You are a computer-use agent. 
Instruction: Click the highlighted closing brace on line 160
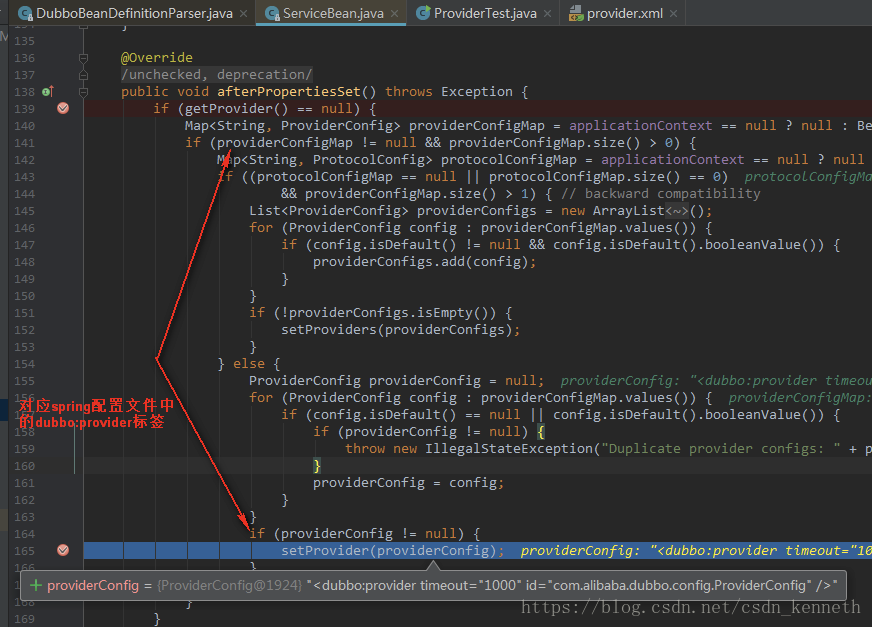coord(317,465)
